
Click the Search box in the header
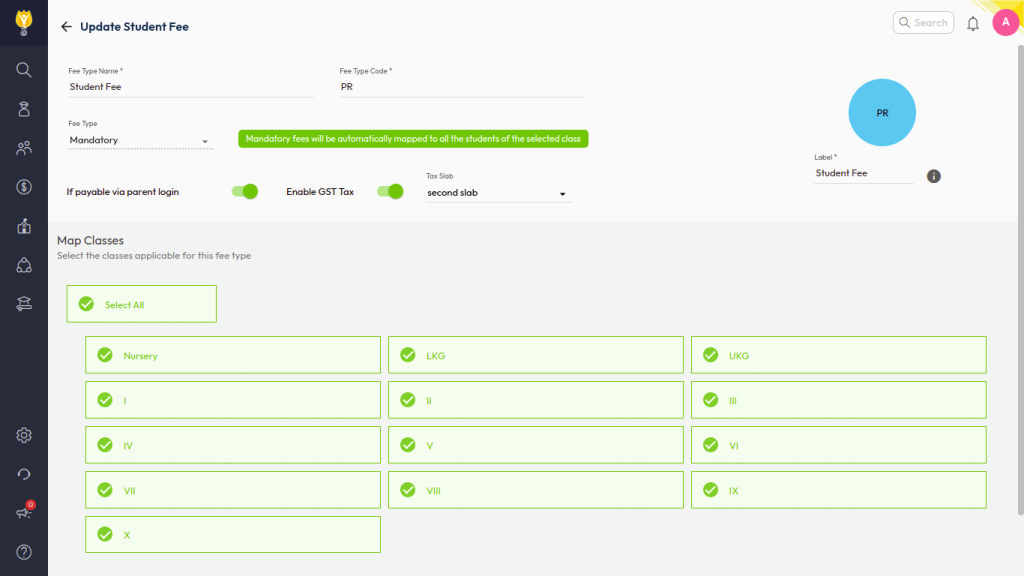923,23
